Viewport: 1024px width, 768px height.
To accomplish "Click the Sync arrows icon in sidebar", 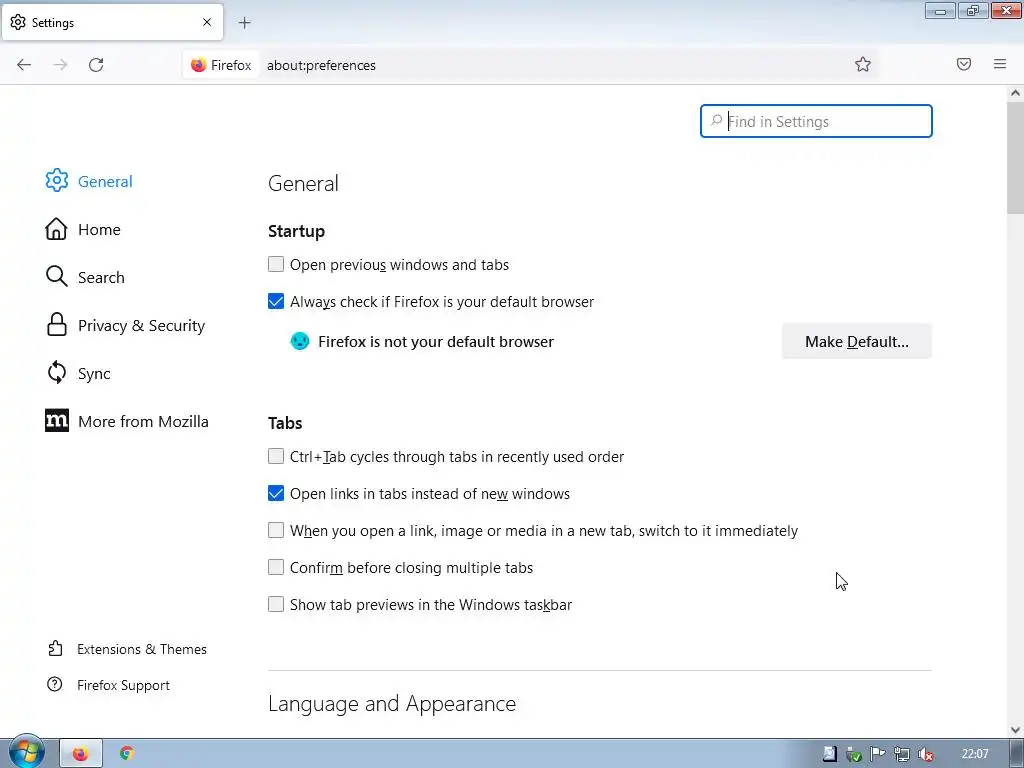I will (57, 373).
